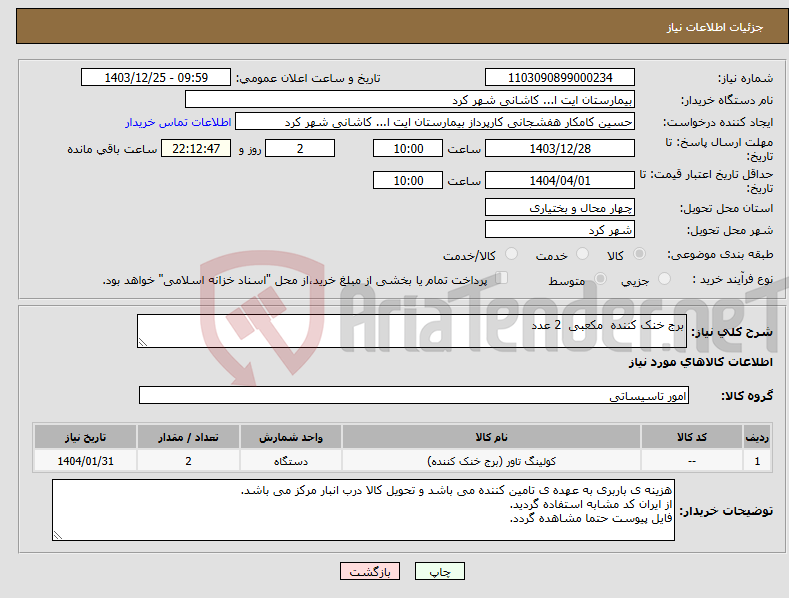Click the کد کالا cell showing --

(x=692, y=461)
